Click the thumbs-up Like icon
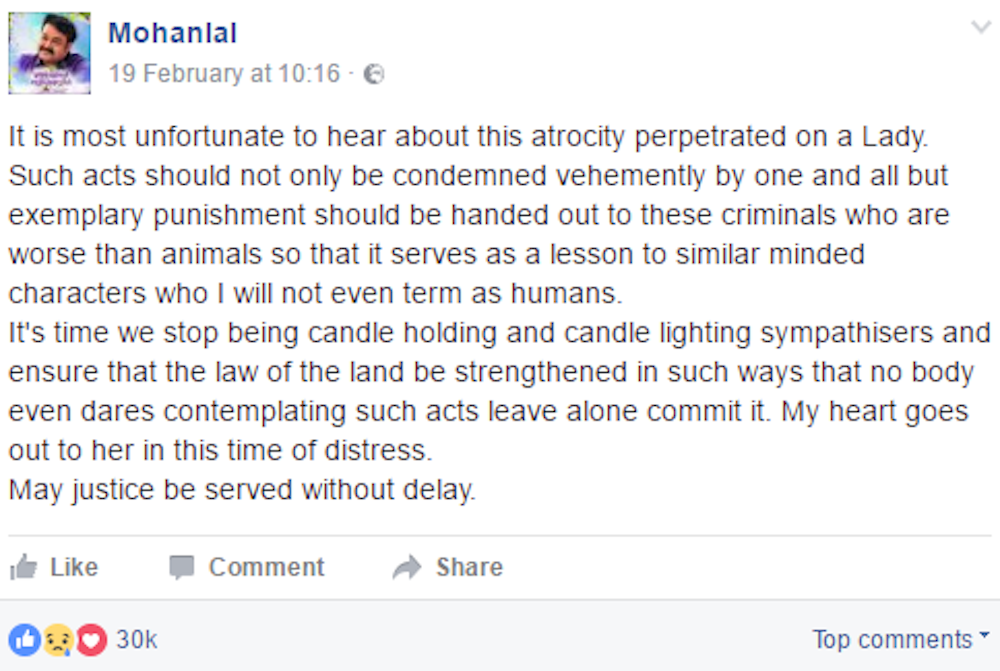This screenshot has width=1000, height=671. click(24, 567)
